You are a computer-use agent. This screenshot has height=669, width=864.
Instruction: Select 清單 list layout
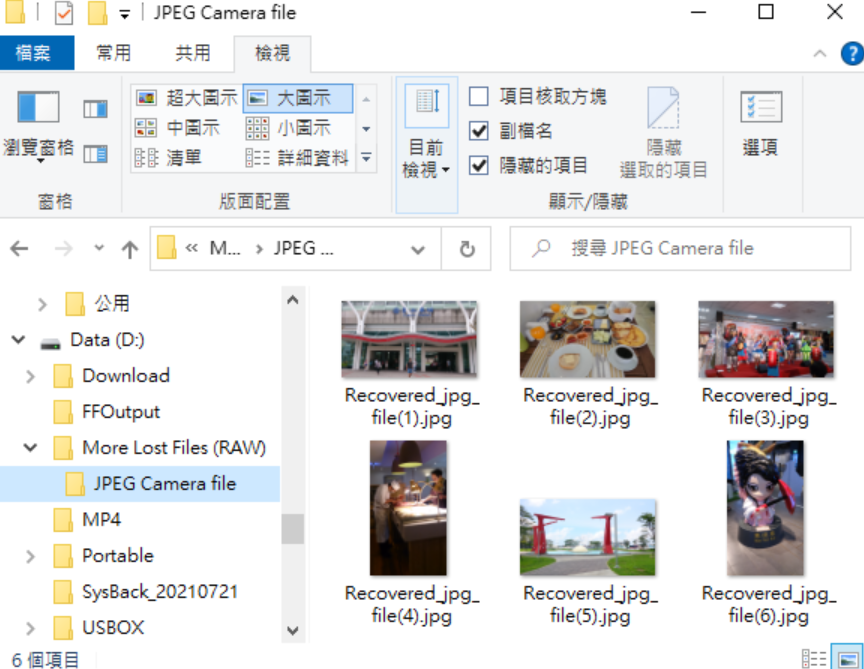click(169, 158)
